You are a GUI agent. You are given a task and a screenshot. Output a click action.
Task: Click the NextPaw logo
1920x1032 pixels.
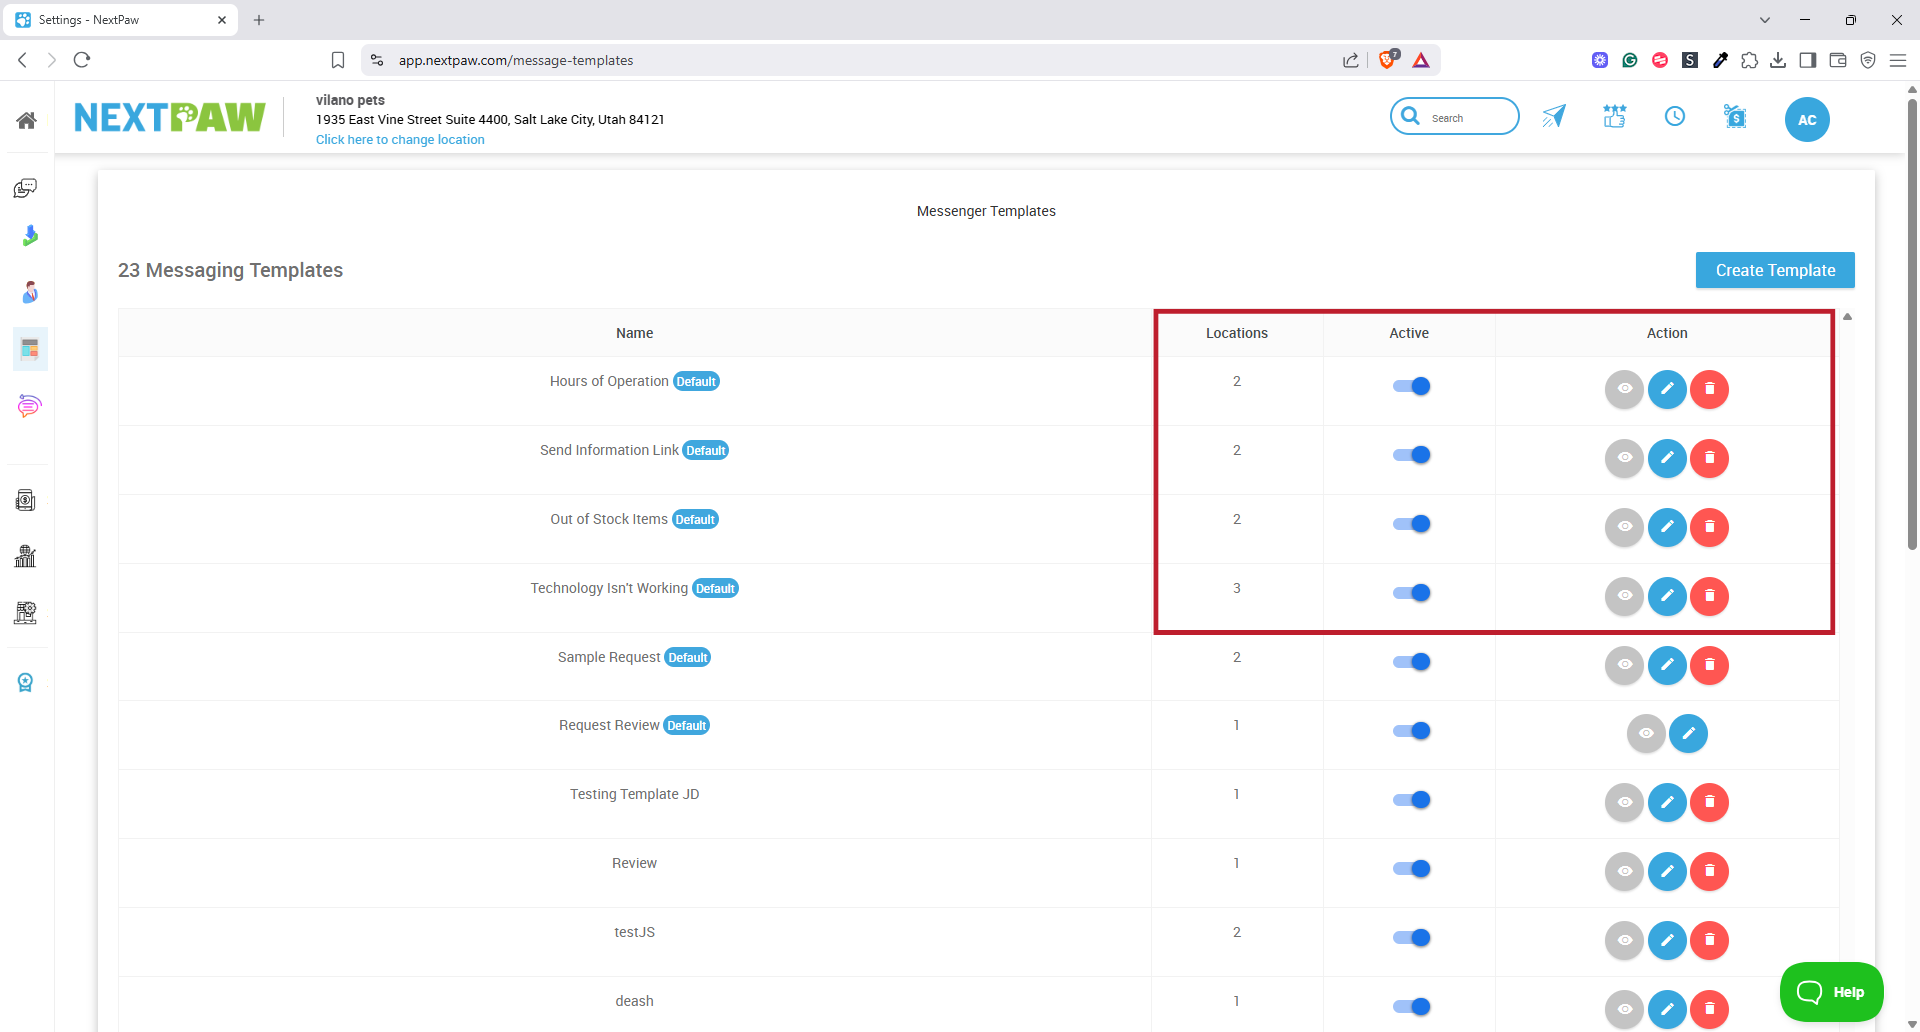click(170, 117)
